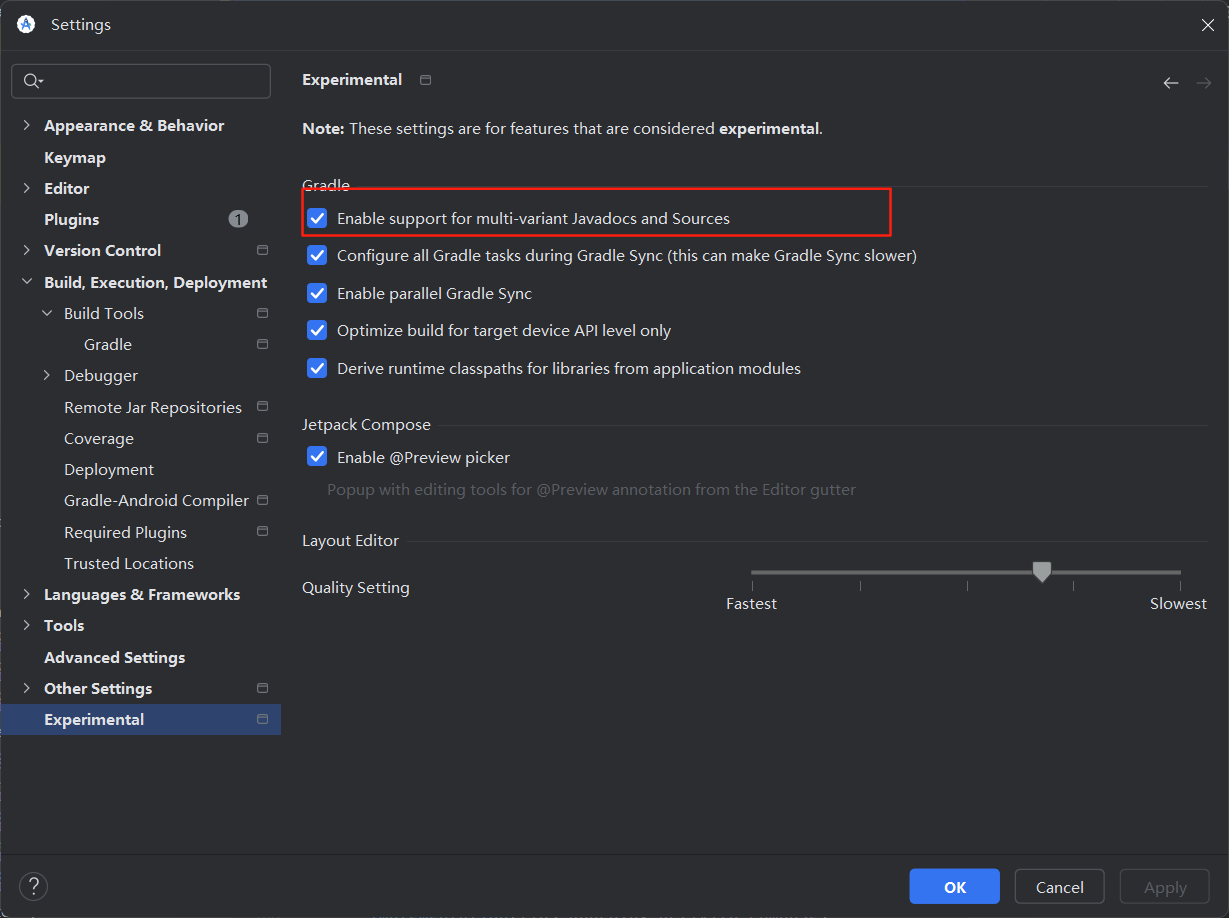Click project icon next to Required Plugins

(x=262, y=532)
